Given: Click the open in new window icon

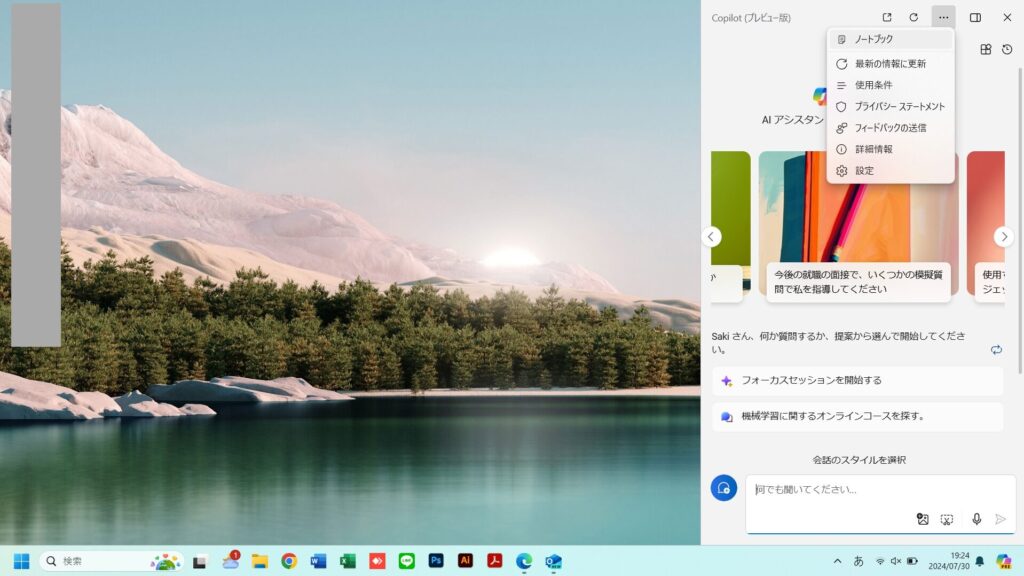Looking at the screenshot, I should click(887, 17).
